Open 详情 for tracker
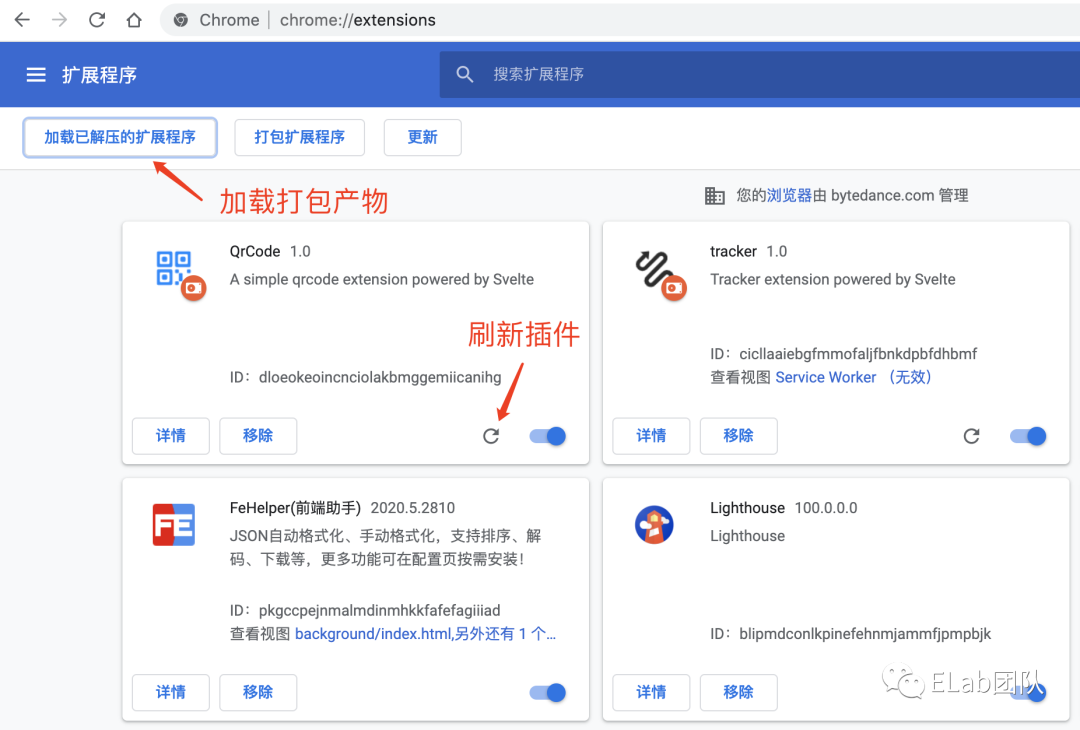Viewport: 1080px width, 730px height. (651, 435)
